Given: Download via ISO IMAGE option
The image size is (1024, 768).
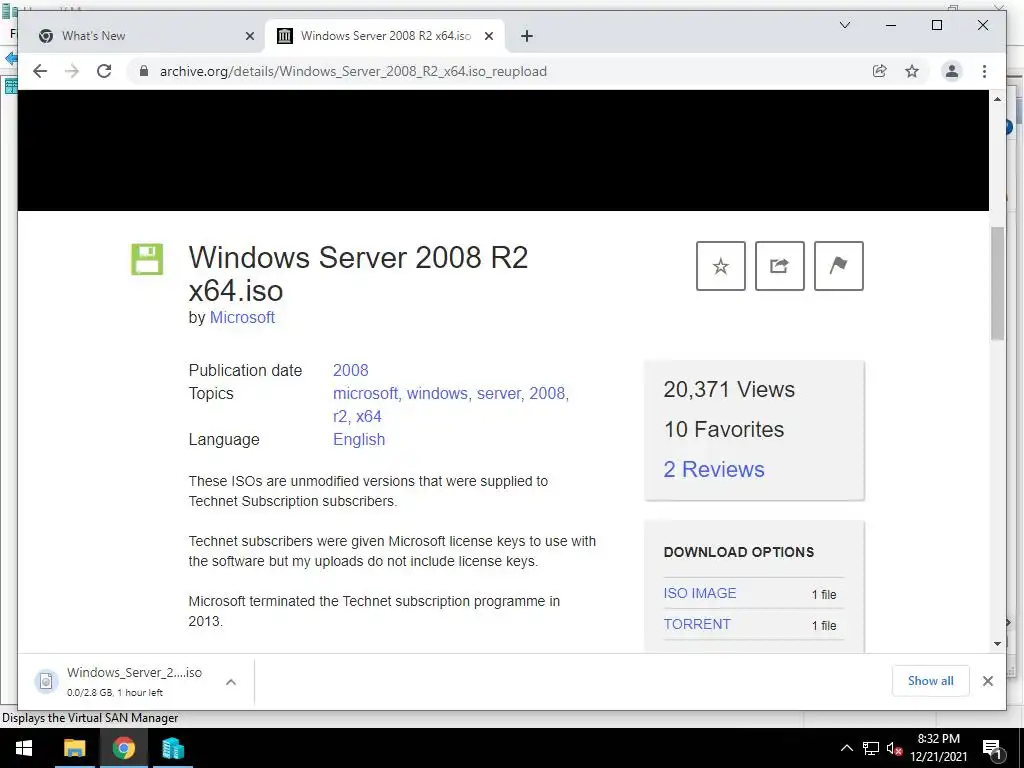Looking at the screenshot, I should point(700,594).
